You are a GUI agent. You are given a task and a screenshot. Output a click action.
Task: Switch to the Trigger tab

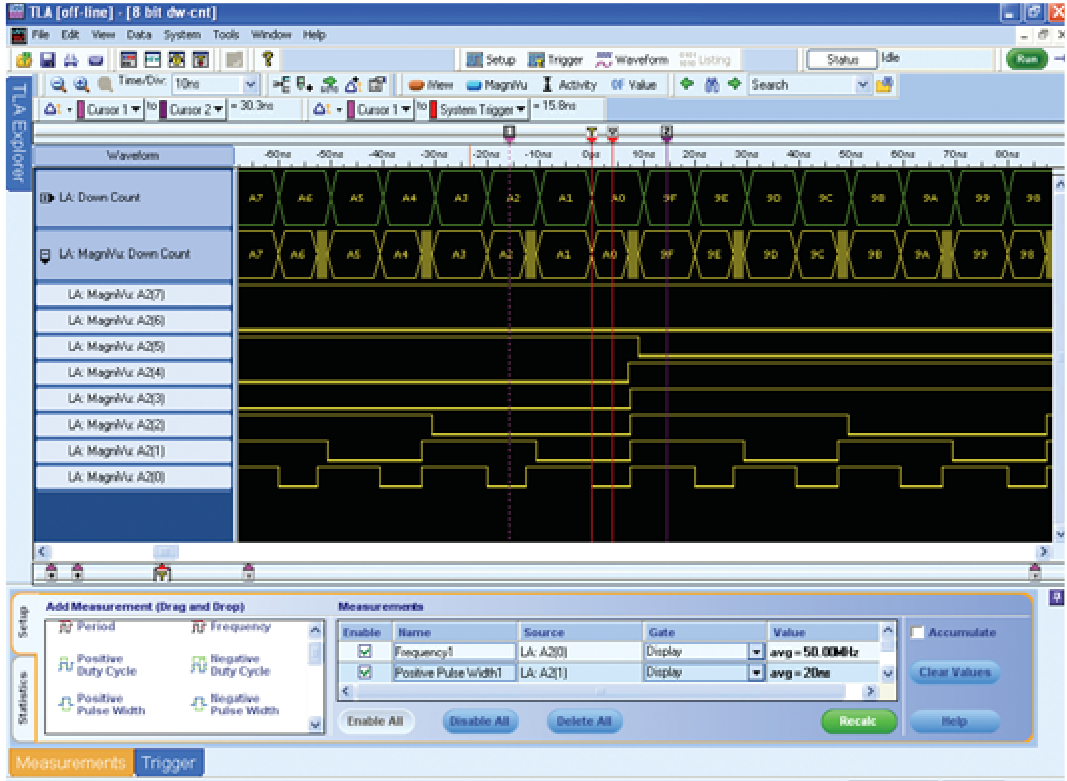168,761
